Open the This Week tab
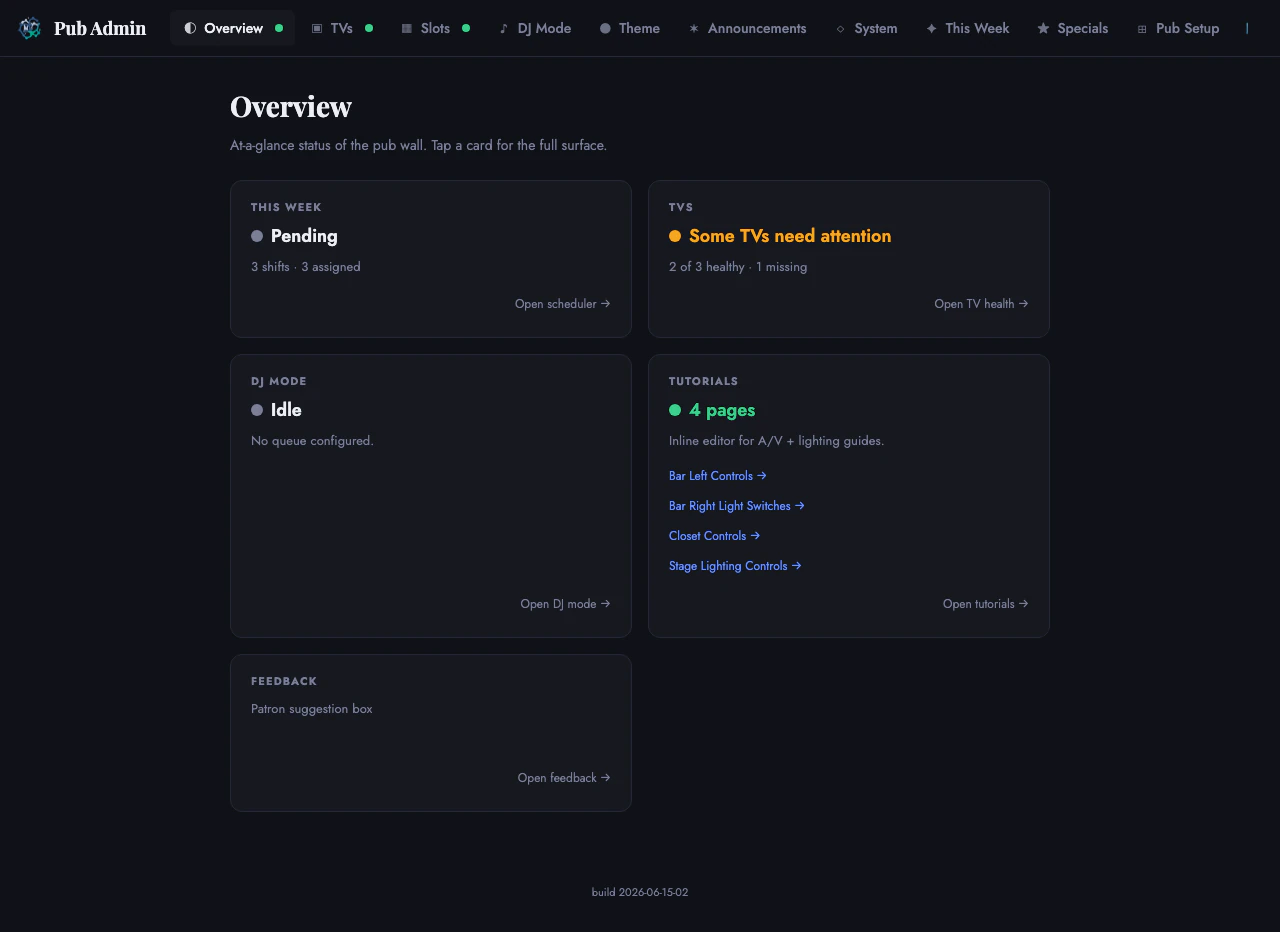The height and width of the screenshot is (932, 1280). (967, 28)
